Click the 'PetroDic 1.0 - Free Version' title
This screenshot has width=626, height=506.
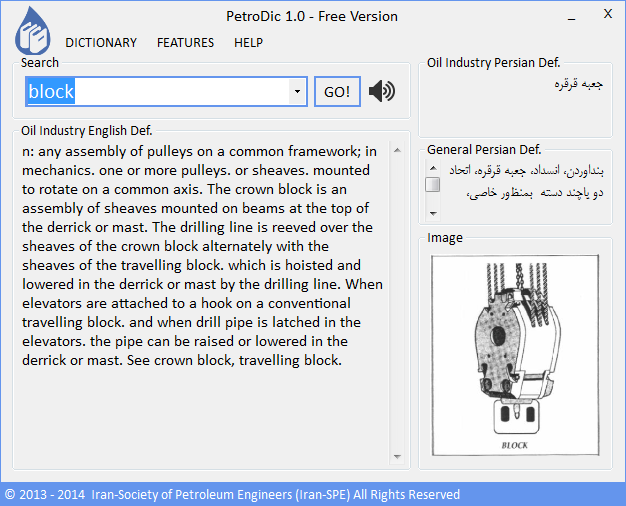[x=312, y=16]
